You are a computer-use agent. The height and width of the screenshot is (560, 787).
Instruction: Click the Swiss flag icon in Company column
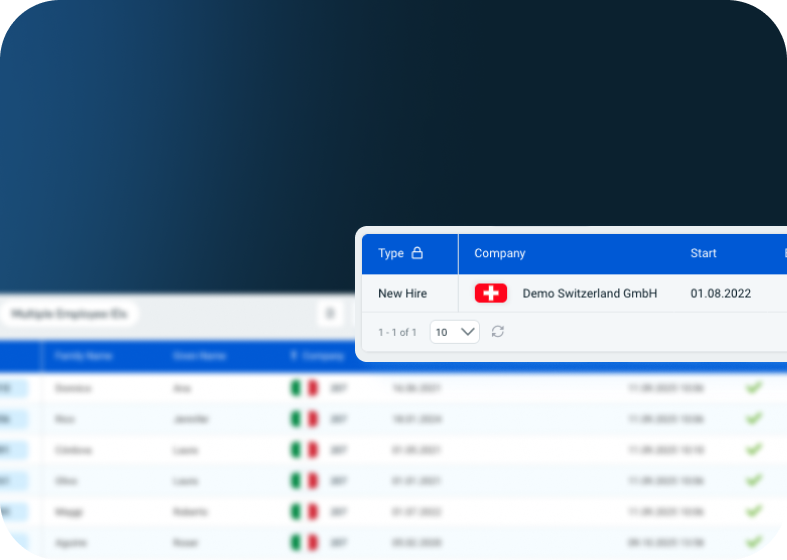[490, 293]
